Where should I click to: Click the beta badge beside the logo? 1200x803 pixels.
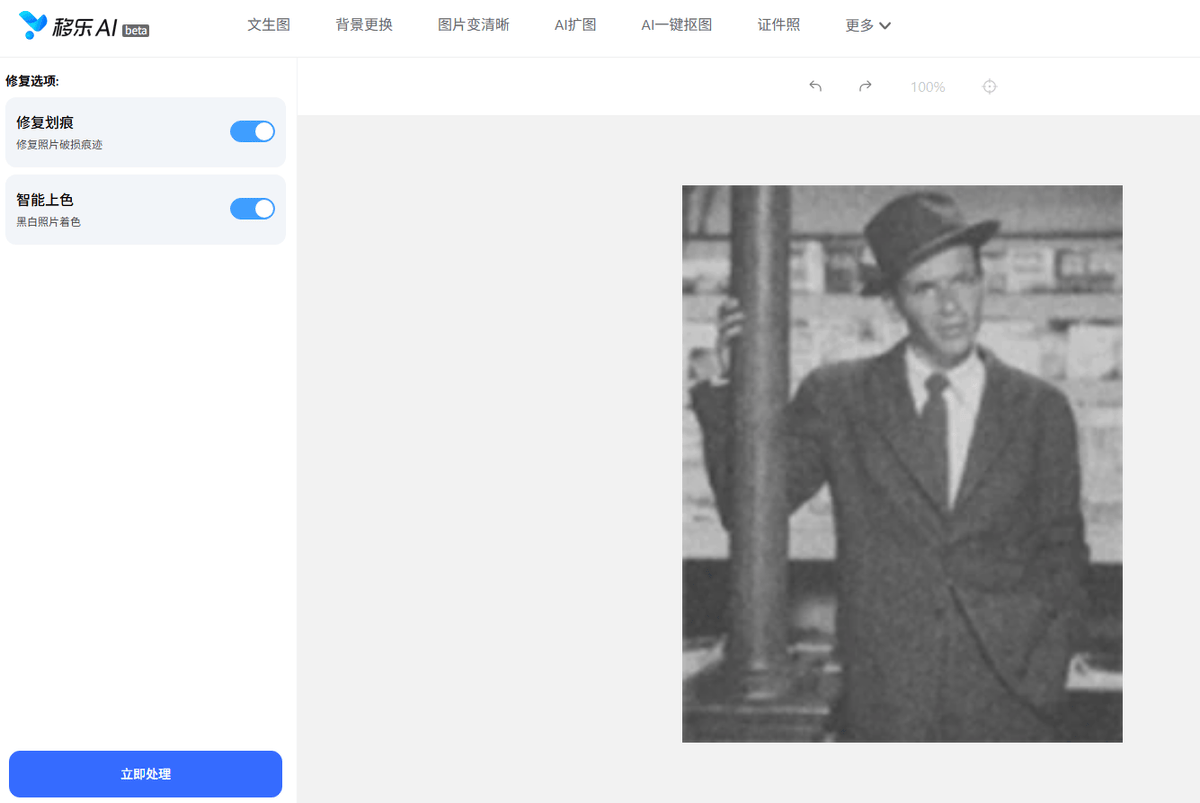135,31
